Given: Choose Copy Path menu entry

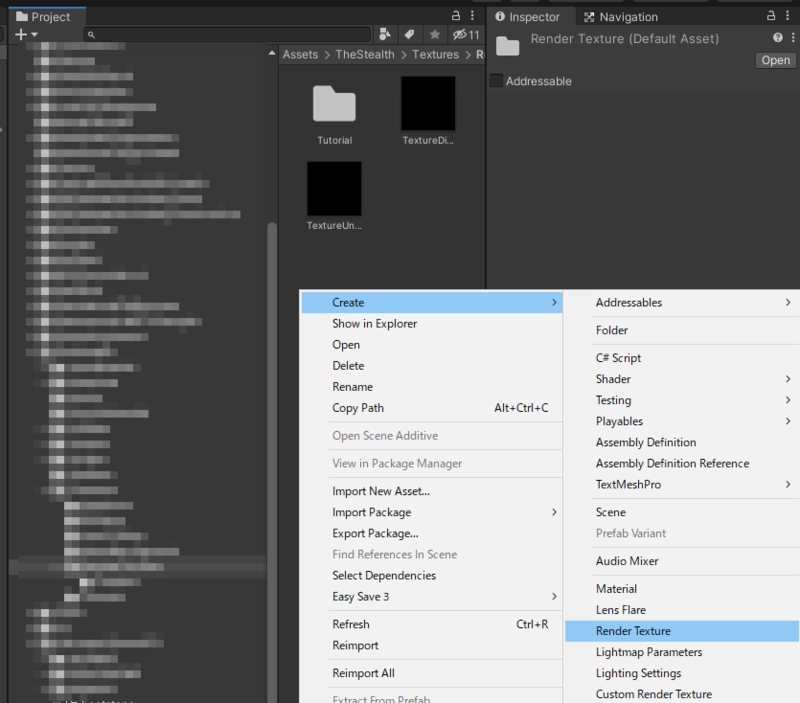Looking at the screenshot, I should tap(432, 408).
